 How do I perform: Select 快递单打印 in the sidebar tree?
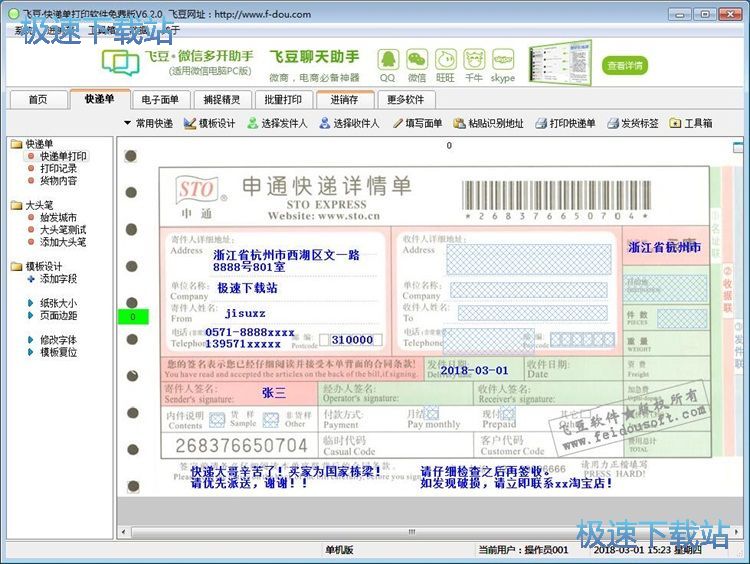tap(63, 156)
